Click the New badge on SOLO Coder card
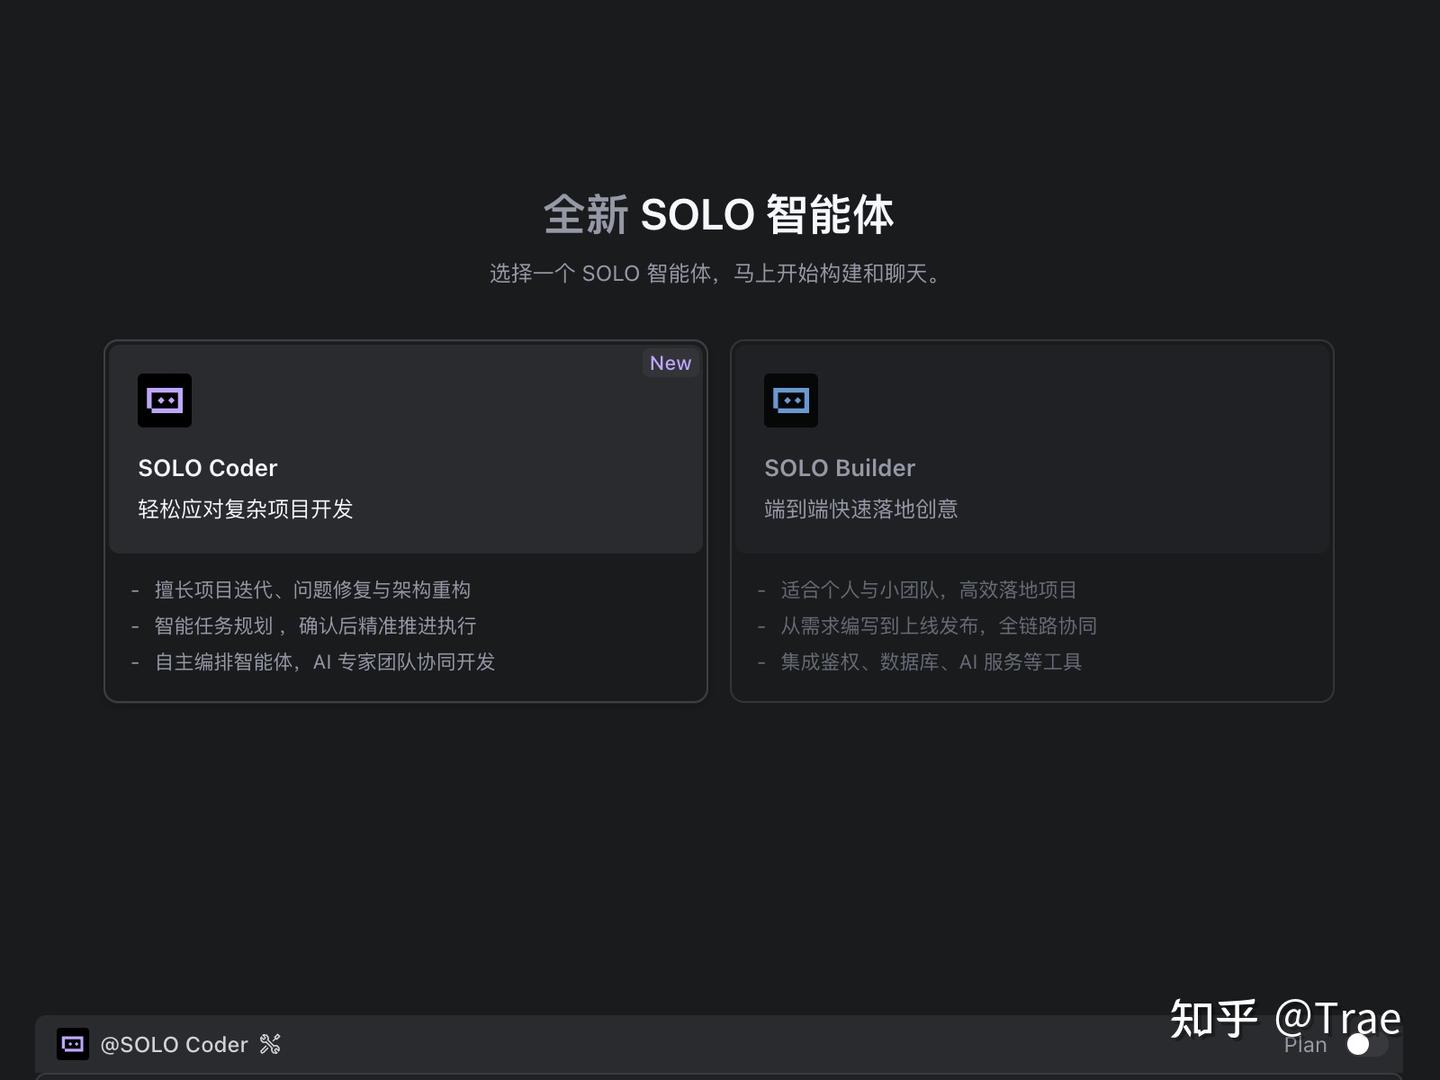 (x=669, y=363)
